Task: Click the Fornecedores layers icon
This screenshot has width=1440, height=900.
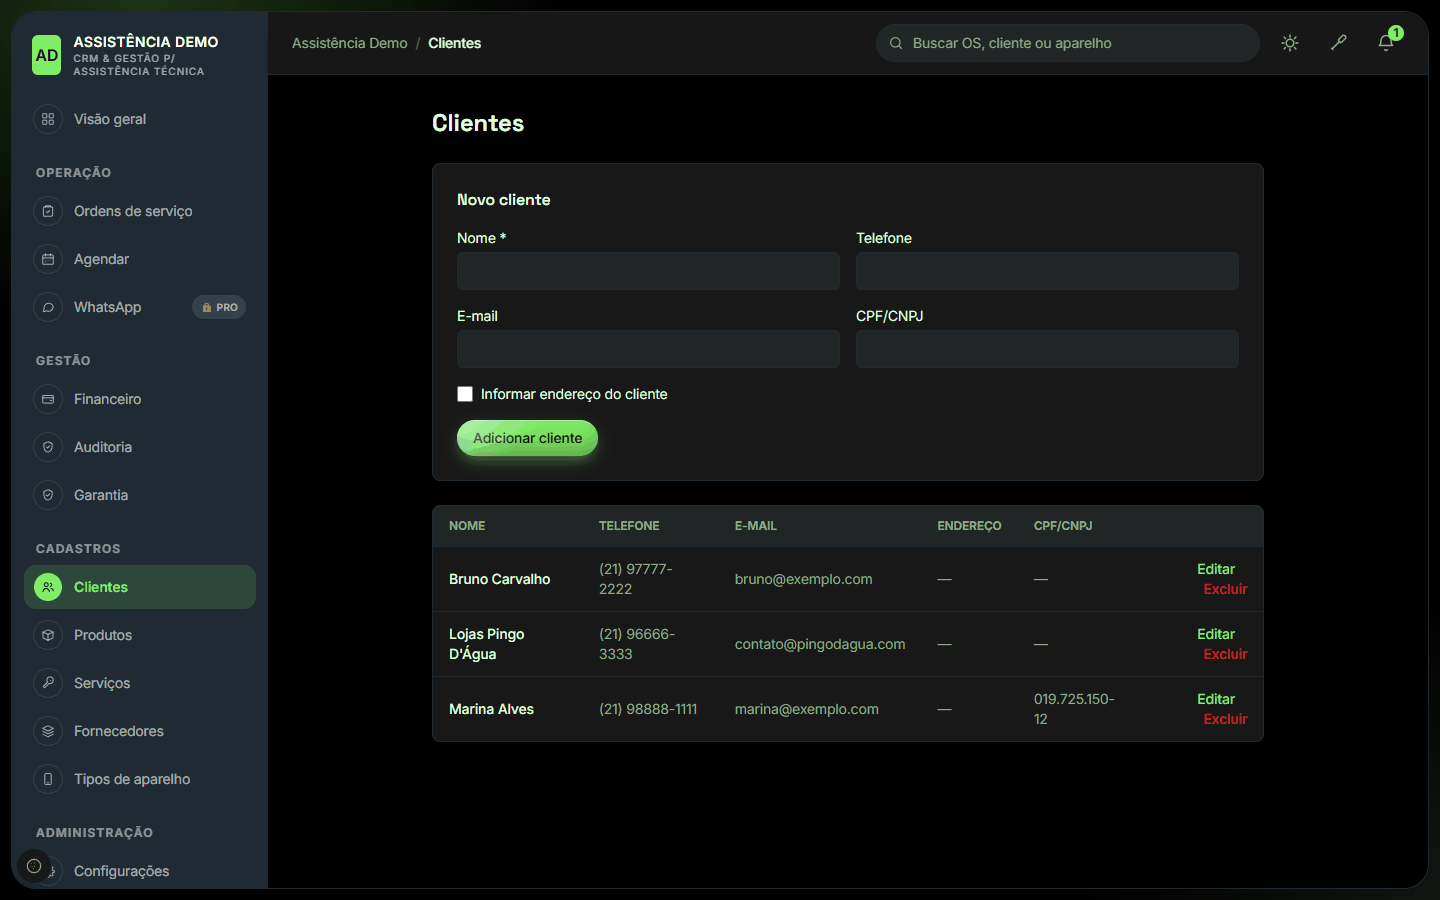Action: pos(48,731)
